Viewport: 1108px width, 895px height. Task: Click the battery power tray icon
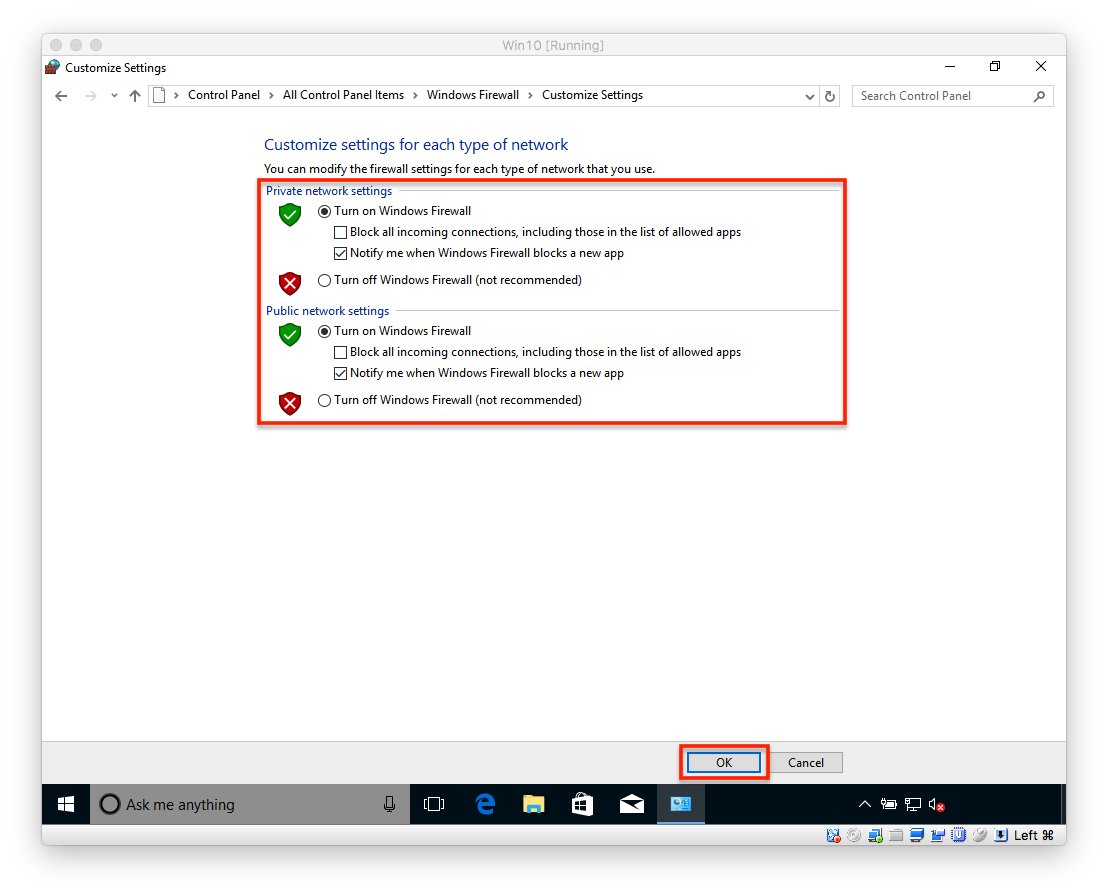(888, 804)
